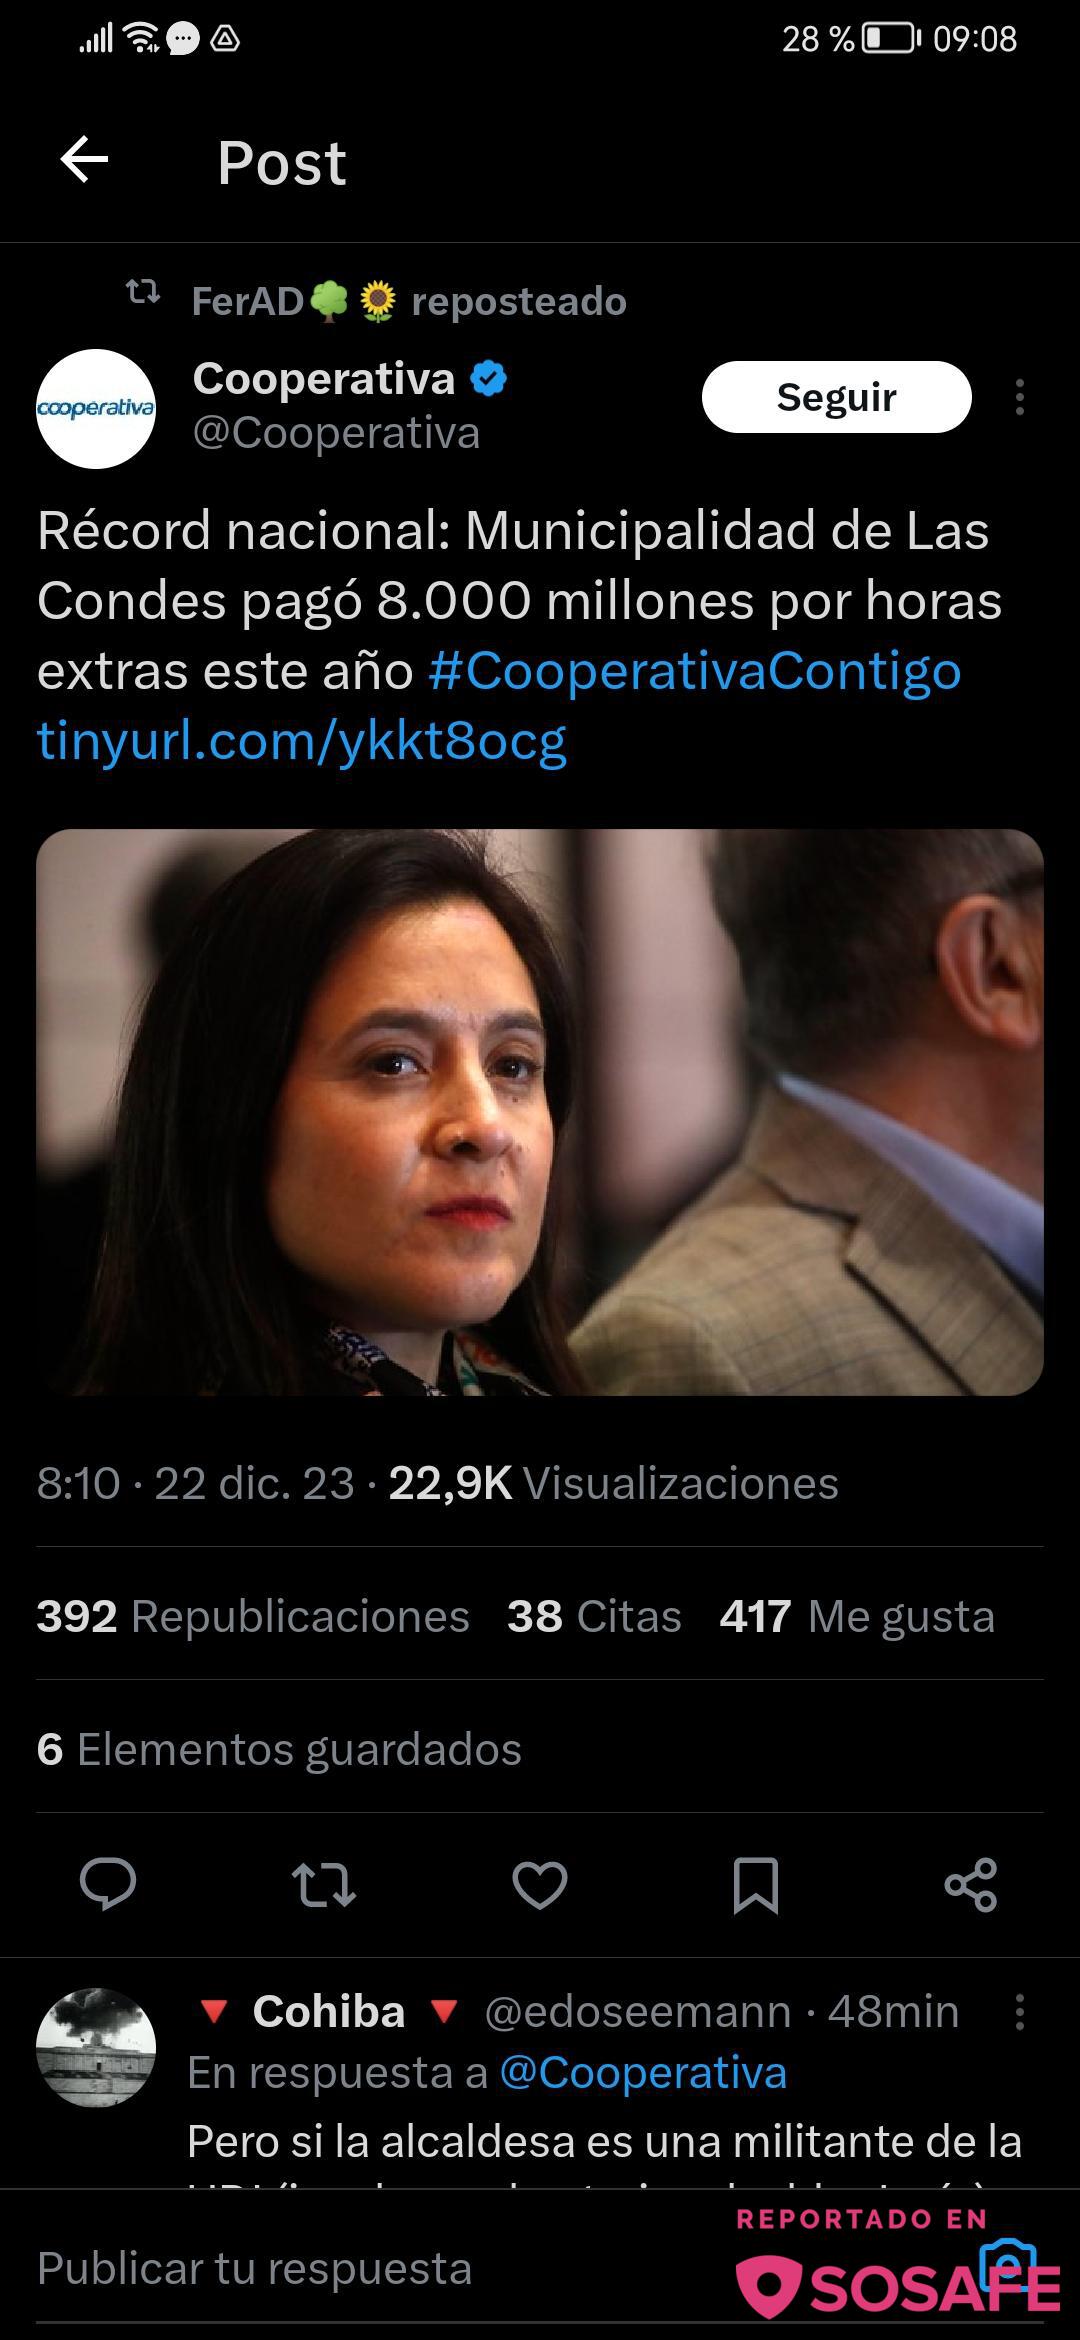Tap the reply speech bubble icon
This screenshot has height=2340, width=1080.
pyautogui.click(x=108, y=1885)
